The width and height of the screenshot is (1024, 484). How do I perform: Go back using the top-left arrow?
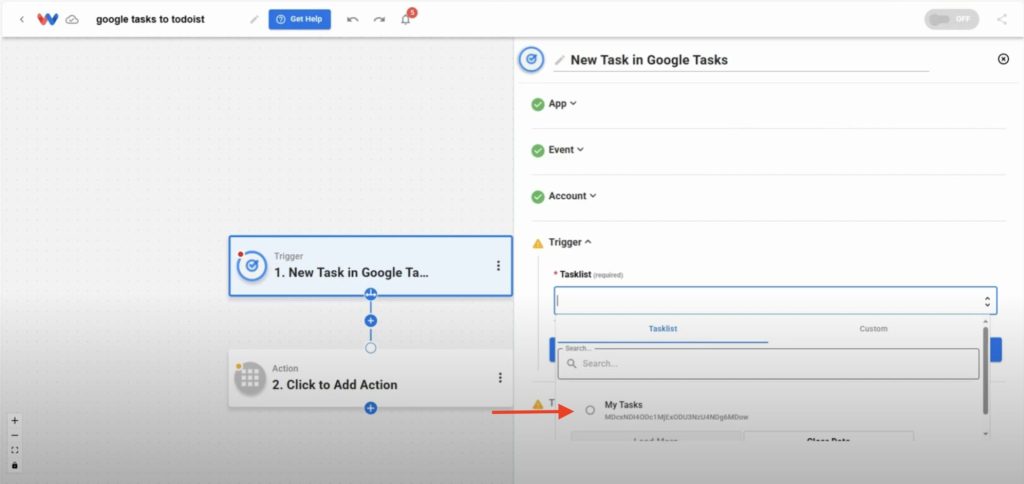22,20
